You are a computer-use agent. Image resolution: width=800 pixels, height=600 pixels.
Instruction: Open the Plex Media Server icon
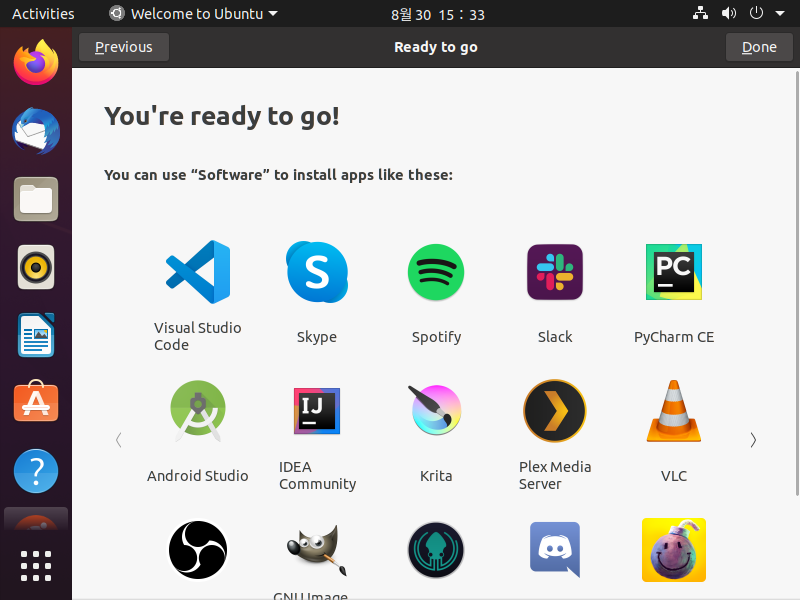tap(555, 411)
